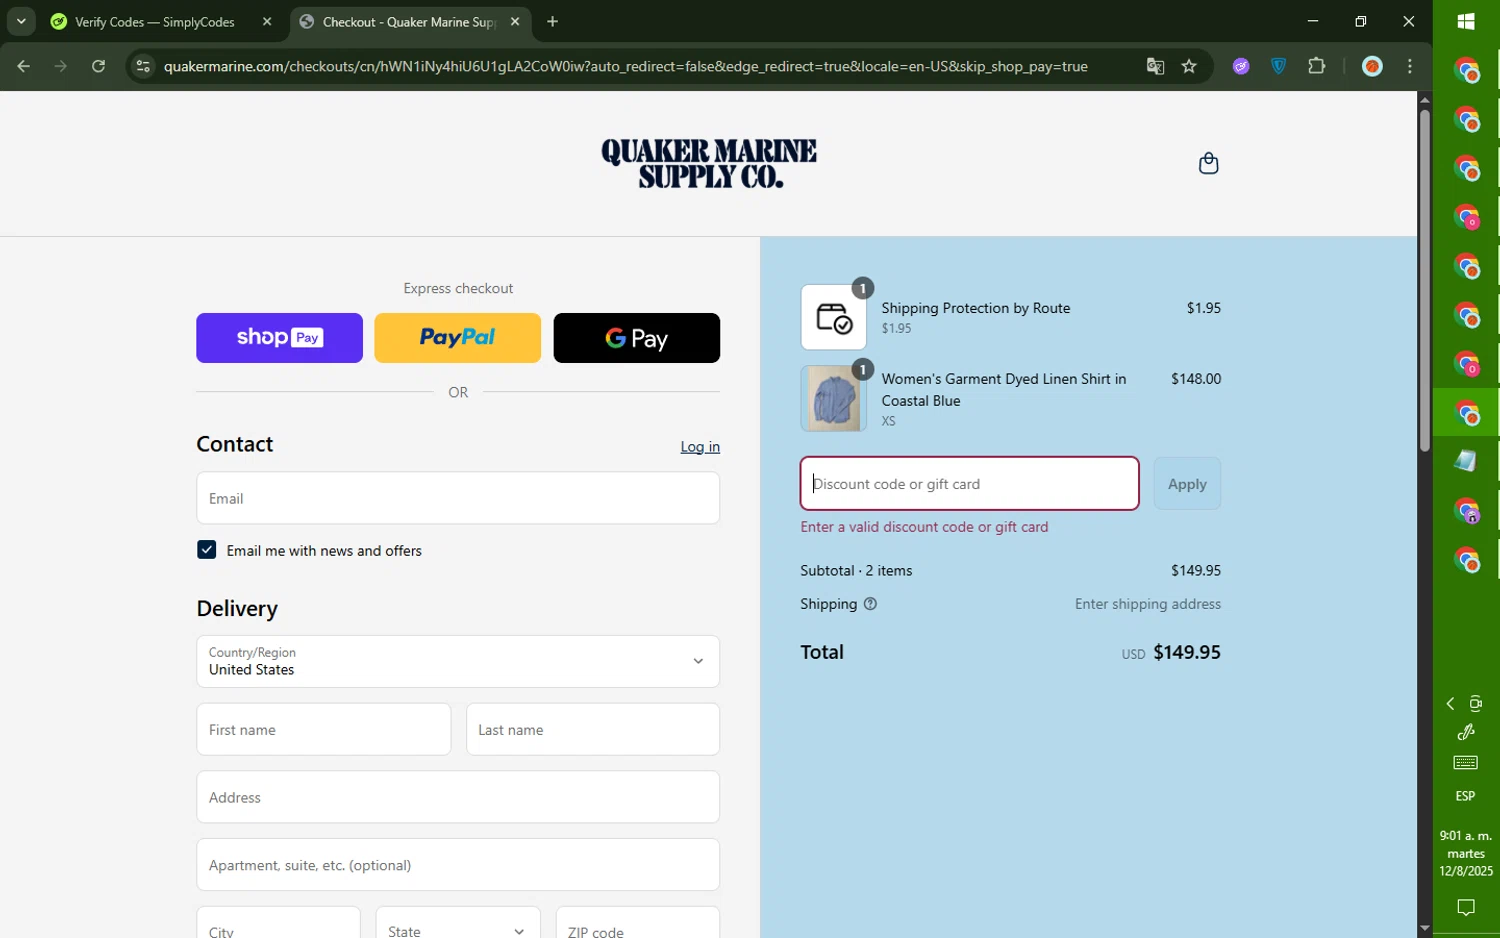1500x938 pixels.
Task: Click the purple round extension icon
Action: coord(1241,66)
